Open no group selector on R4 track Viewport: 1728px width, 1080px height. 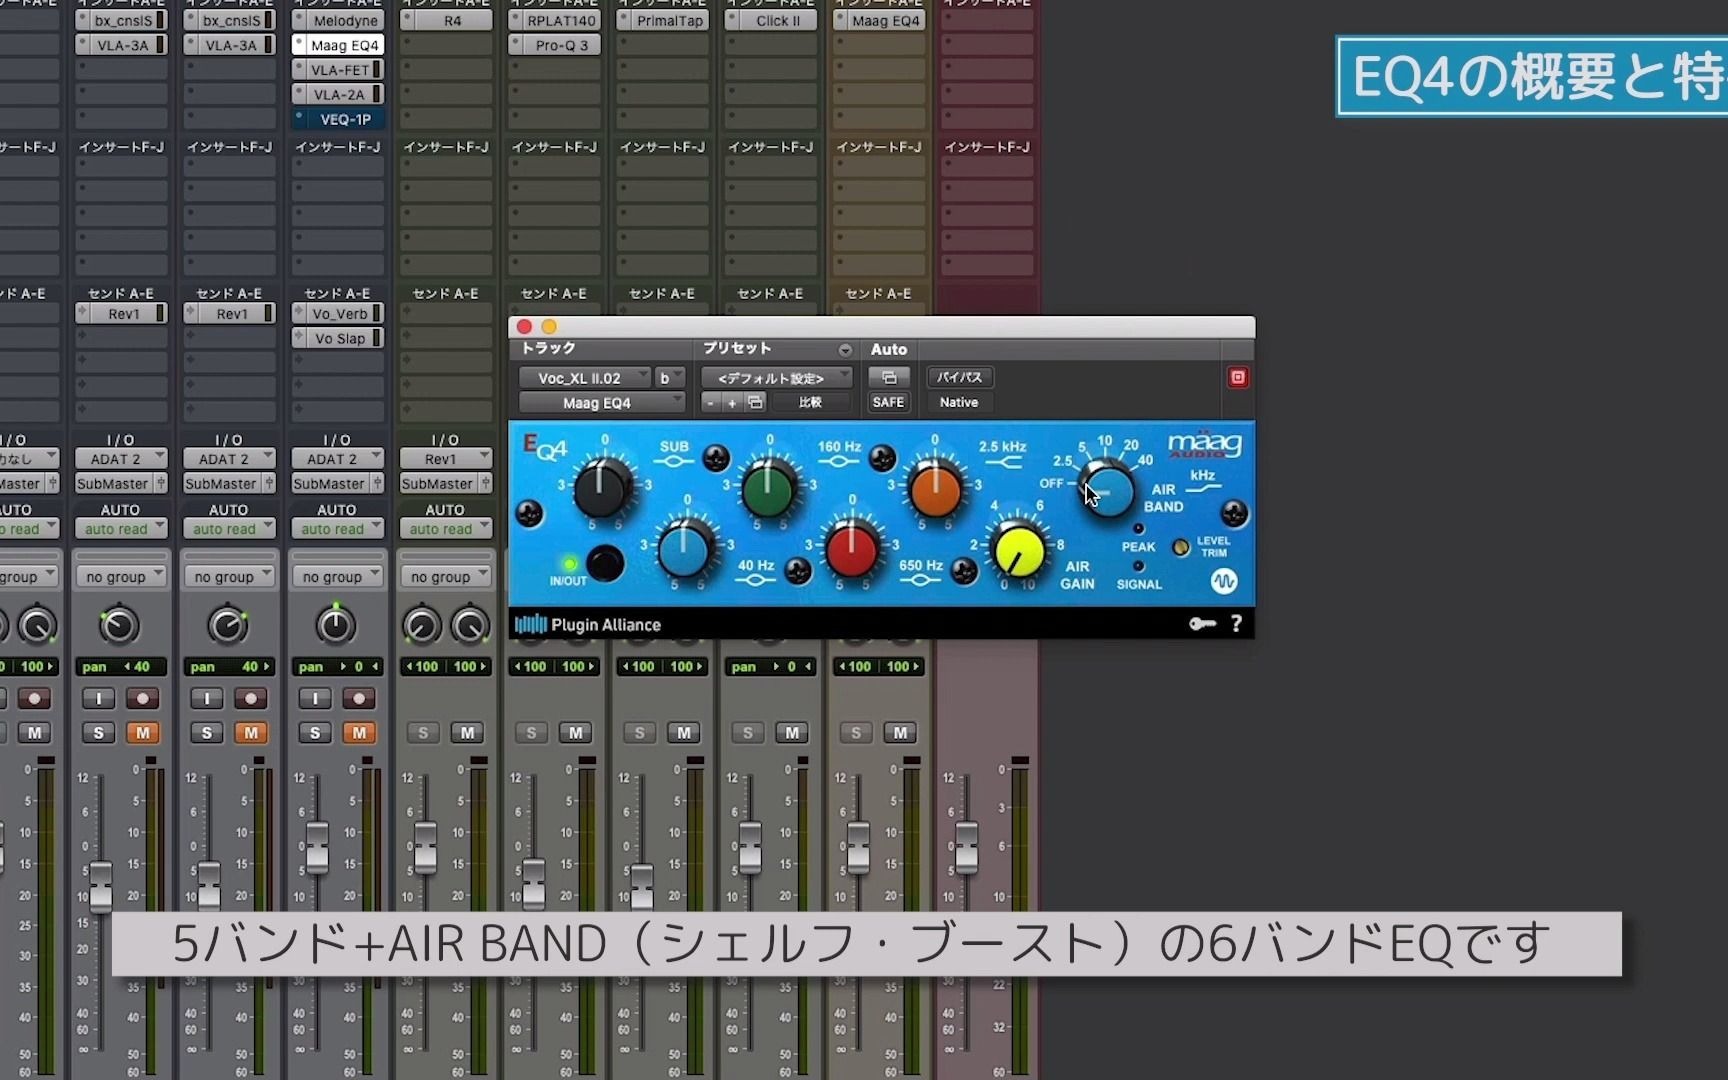pyautogui.click(x=445, y=577)
